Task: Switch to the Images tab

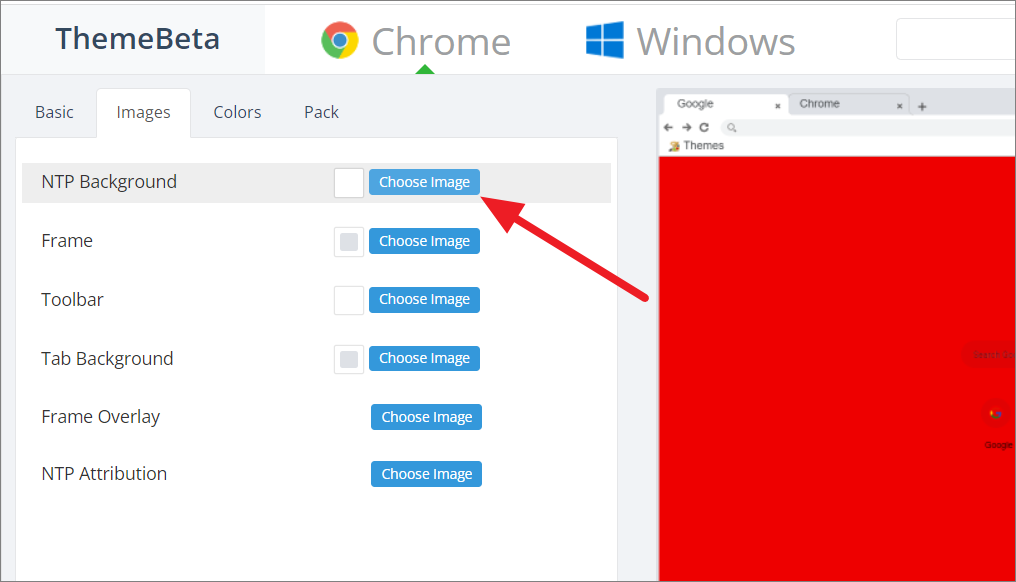Action: click(x=143, y=113)
